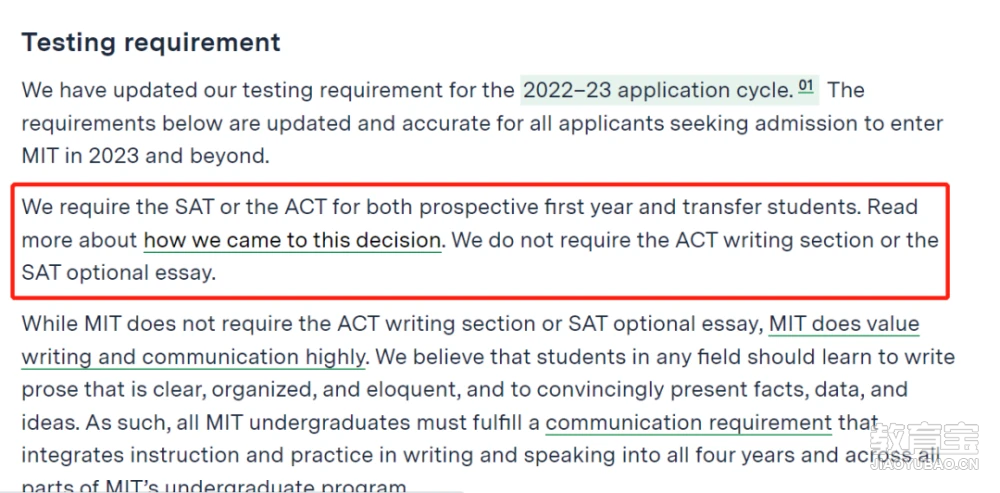
Task: Click the "prose that is clear, organized" line
Action: click(x=168, y=390)
